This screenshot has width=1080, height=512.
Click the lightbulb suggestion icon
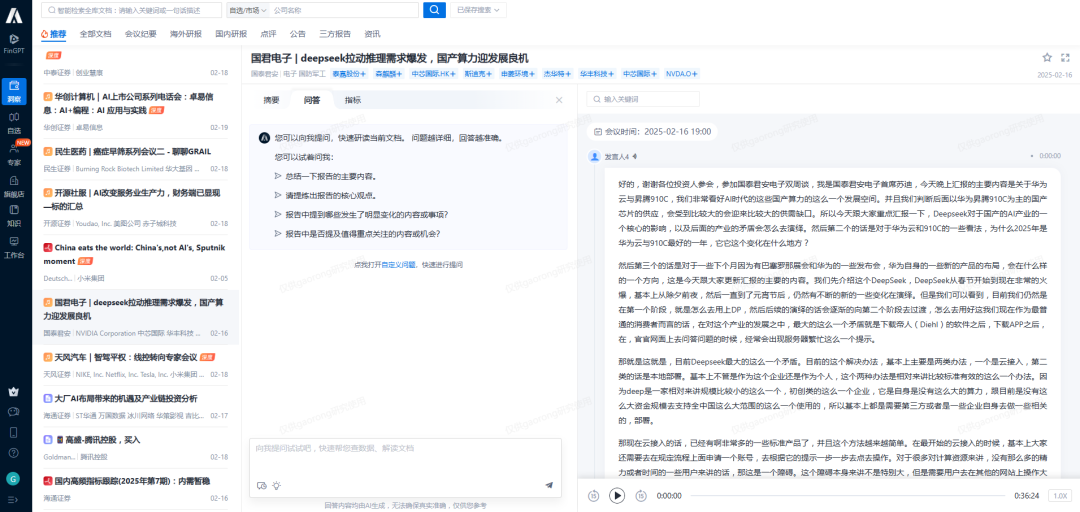pos(276,485)
